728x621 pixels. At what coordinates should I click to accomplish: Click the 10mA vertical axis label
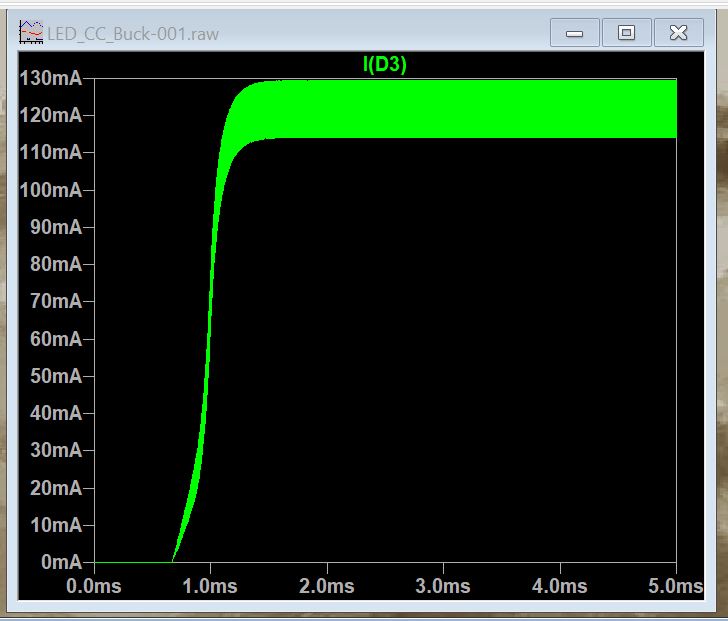(x=56, y=525)
